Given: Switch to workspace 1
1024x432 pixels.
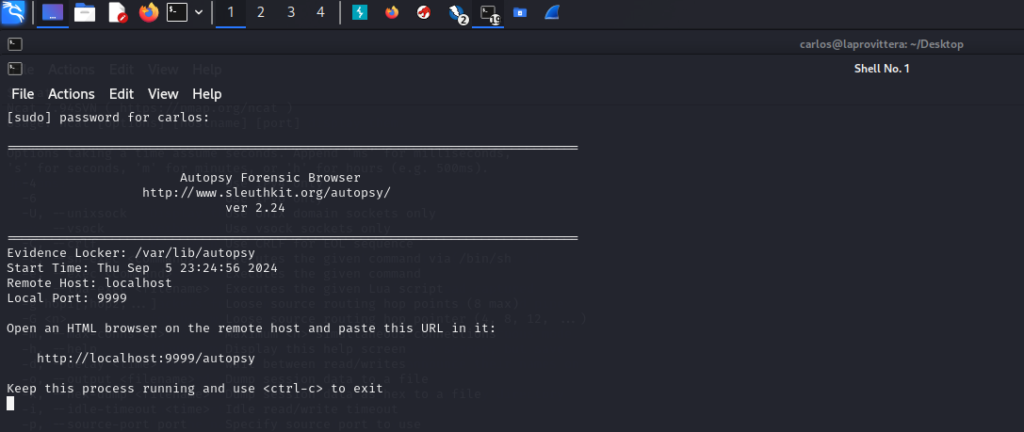Looking at the screenshot, I should 231,13.
